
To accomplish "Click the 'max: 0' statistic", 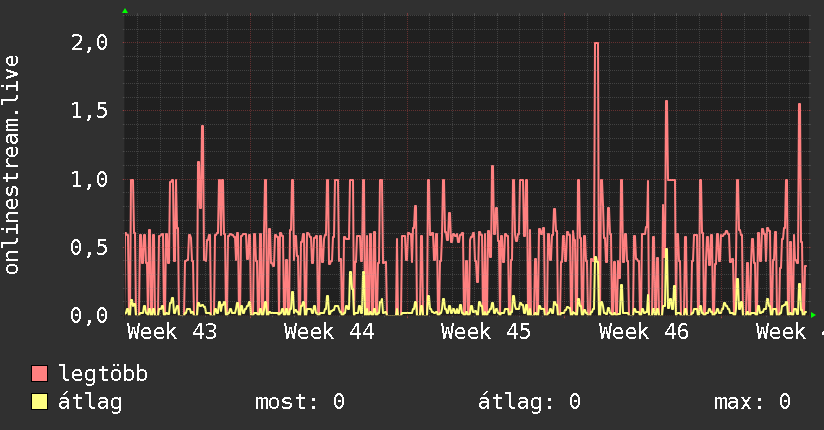I will (x=752, y=402).
